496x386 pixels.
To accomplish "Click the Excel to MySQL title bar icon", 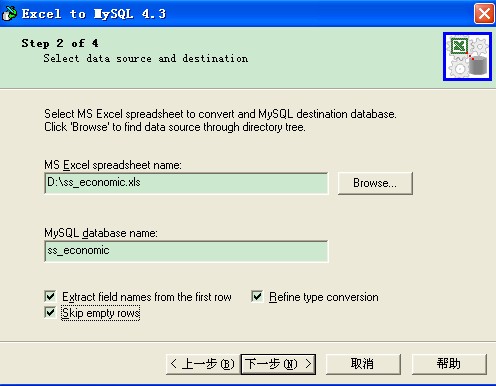I will click(x=9, y=14).
